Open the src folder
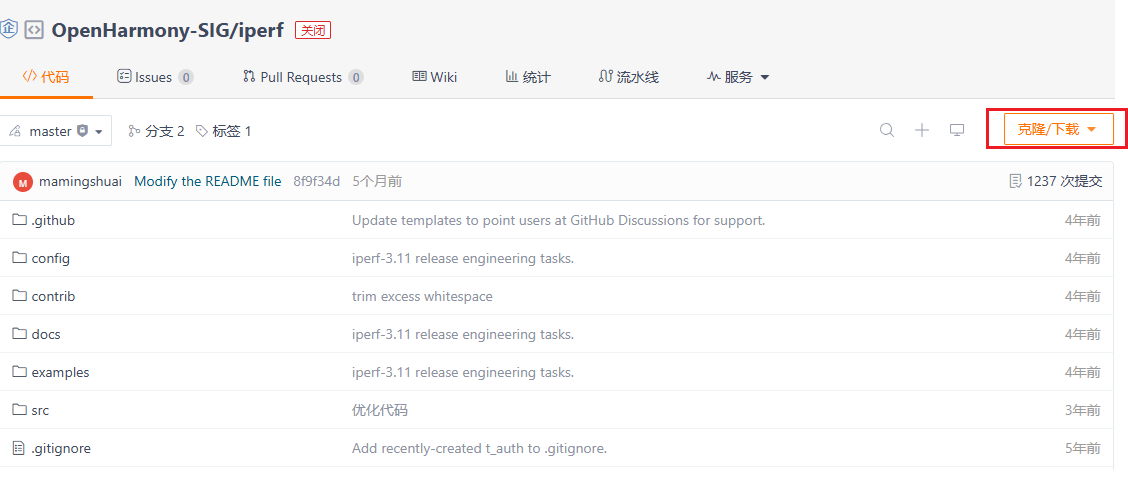The image size is (1128, 502). coord(40,411)
